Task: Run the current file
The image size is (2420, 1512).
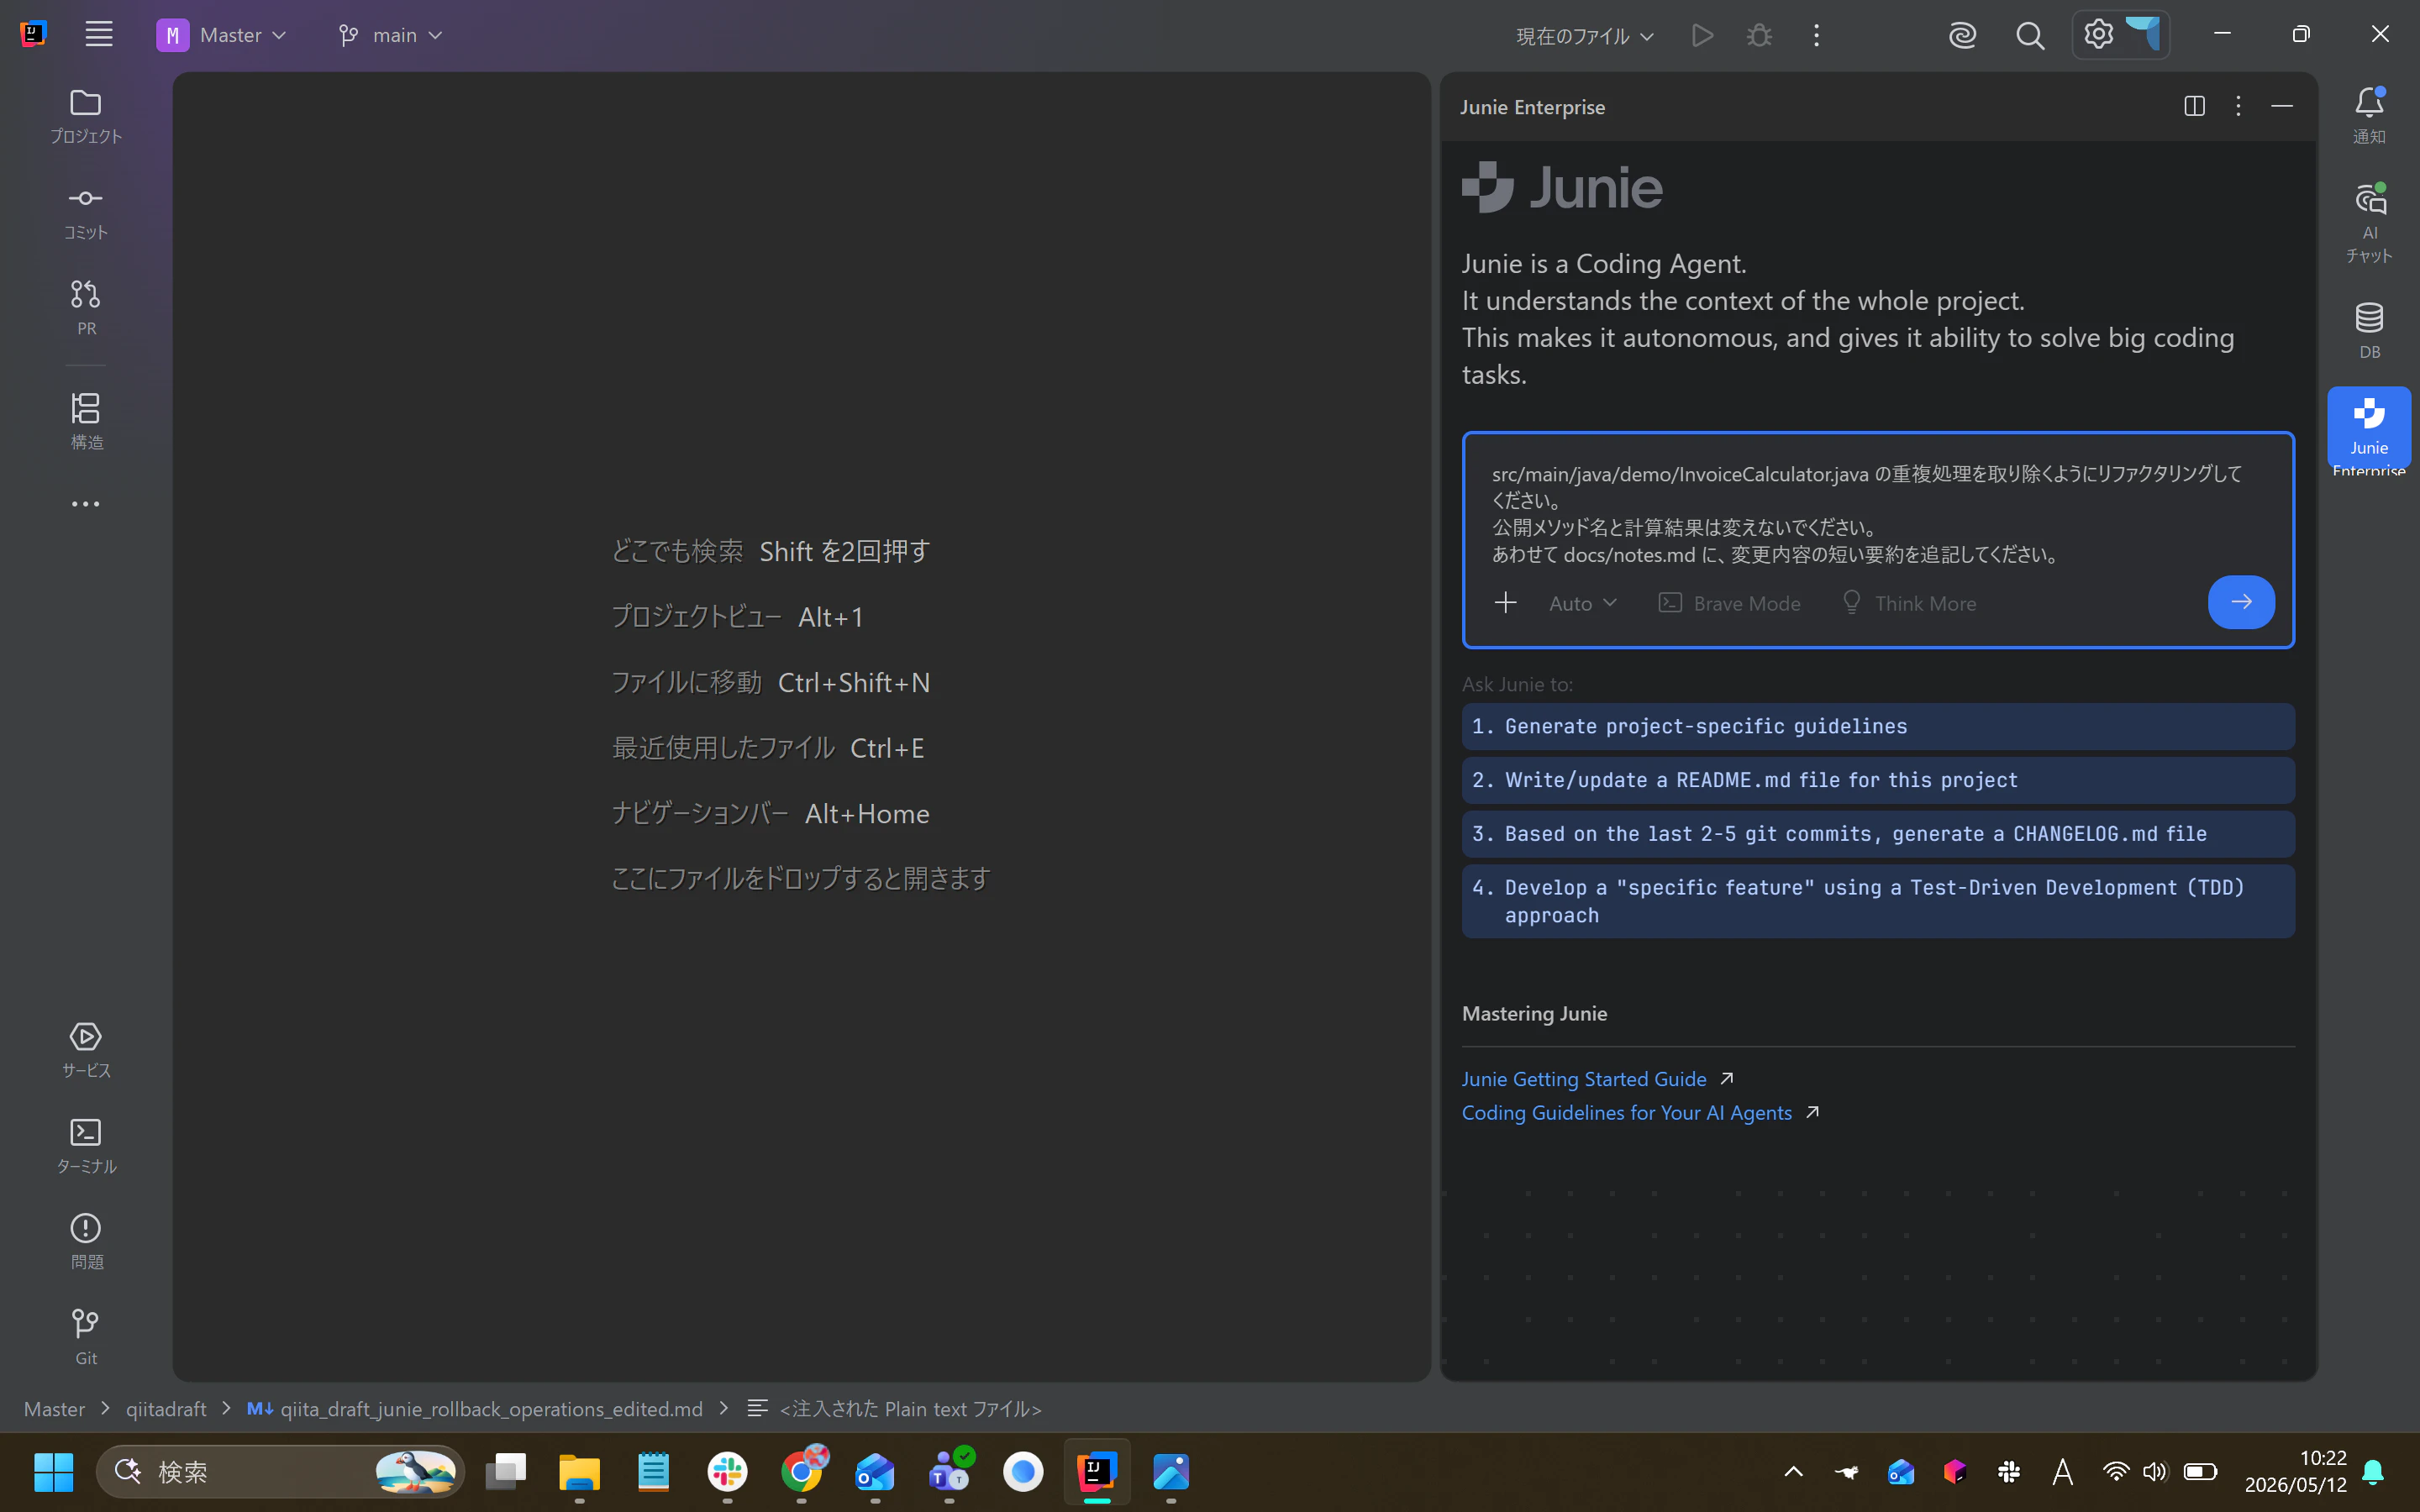Action: [1702, 36]
